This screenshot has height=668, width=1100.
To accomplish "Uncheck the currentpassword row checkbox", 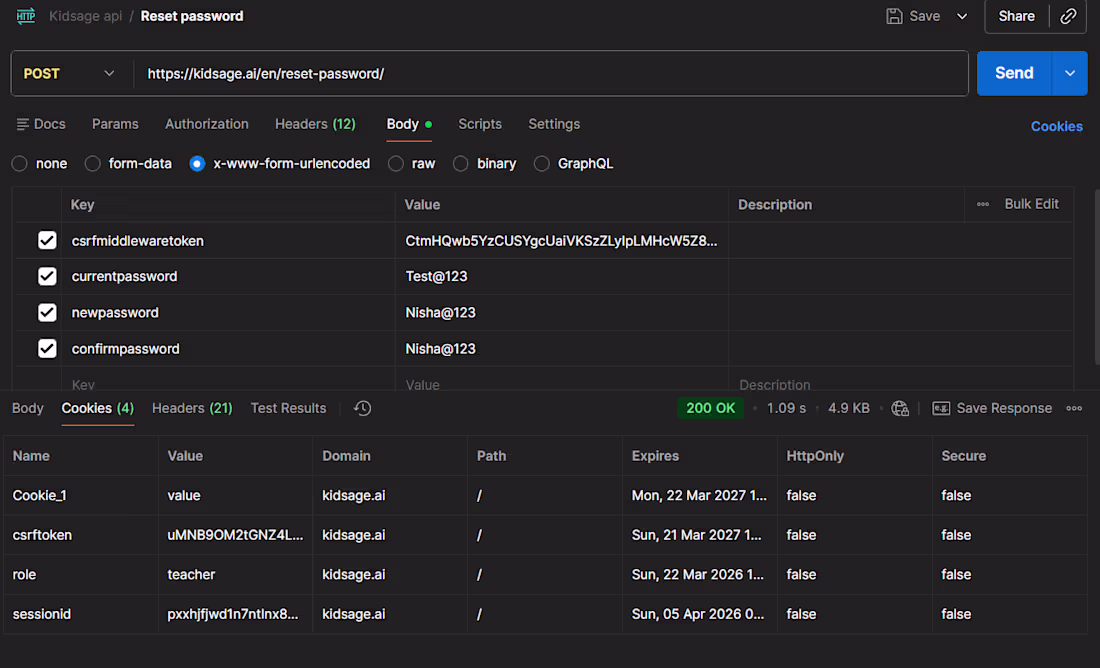I will [x=47, y=276].
